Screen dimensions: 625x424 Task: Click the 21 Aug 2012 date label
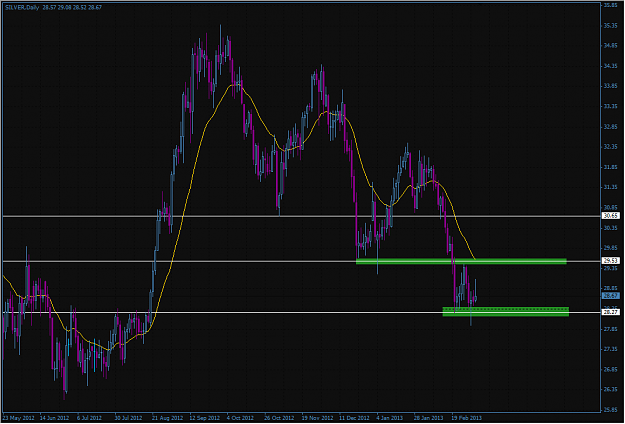167,418
